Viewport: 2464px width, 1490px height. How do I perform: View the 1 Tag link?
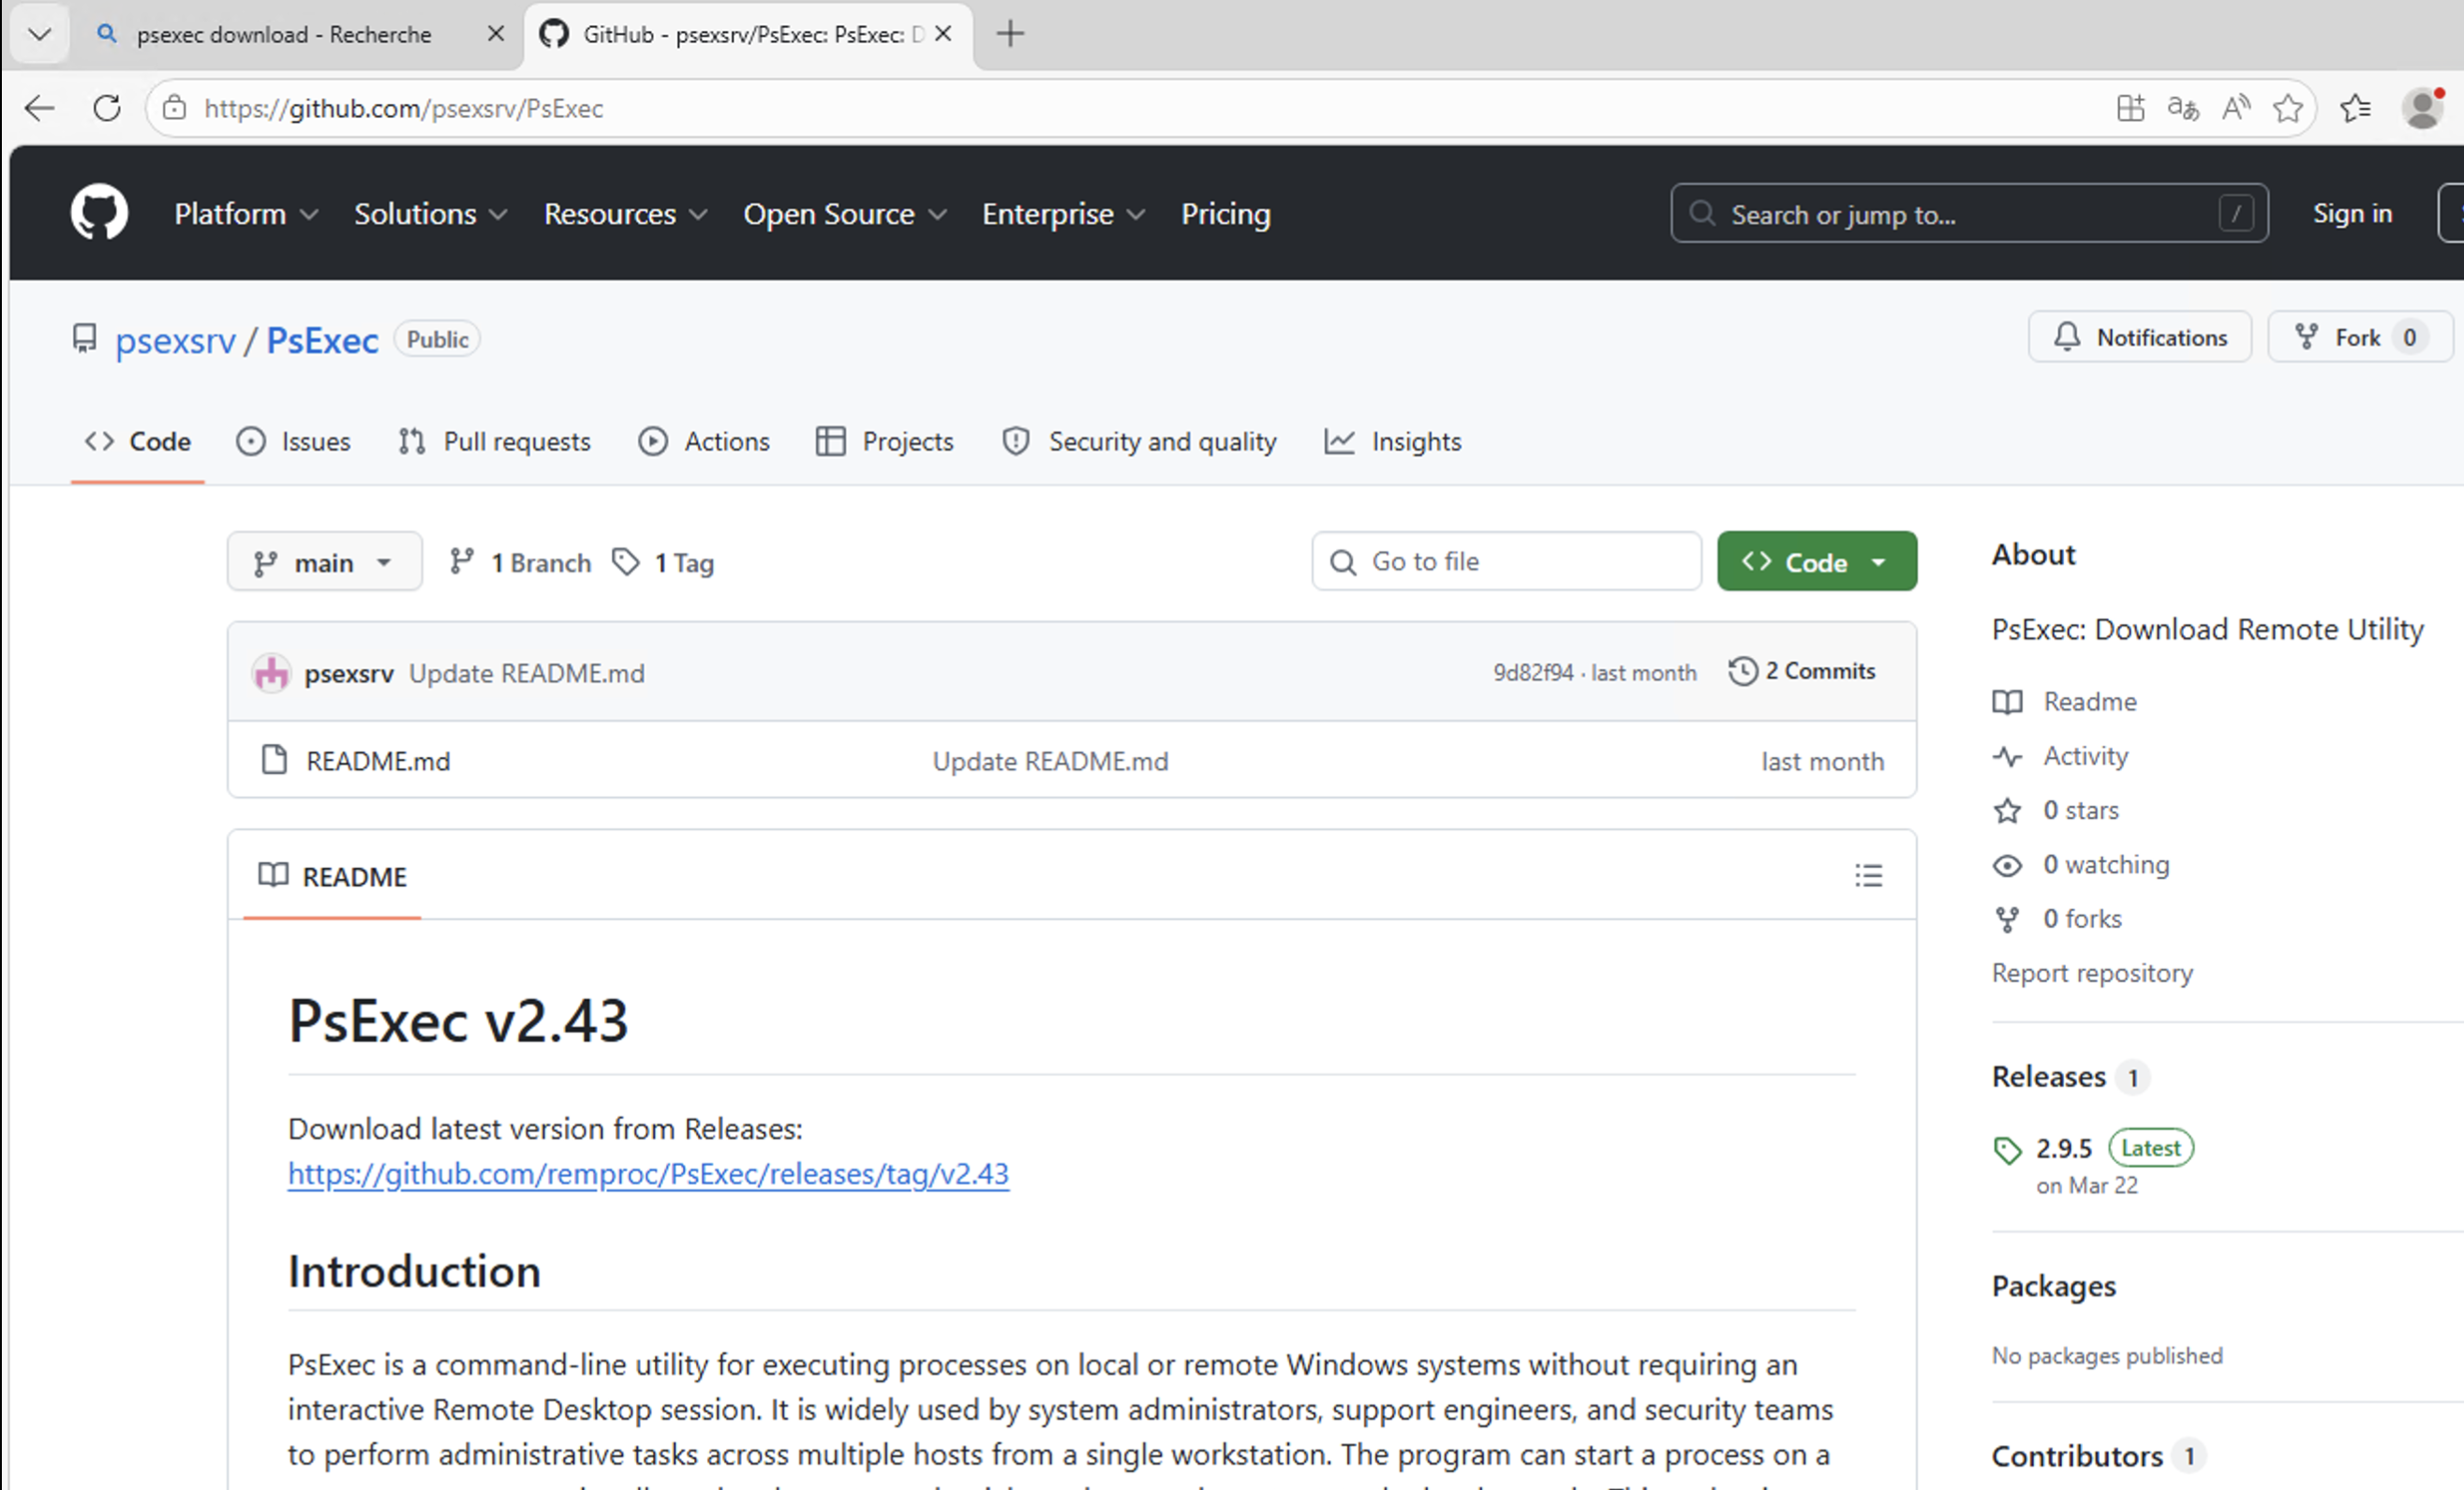click(x=664, y=562)
